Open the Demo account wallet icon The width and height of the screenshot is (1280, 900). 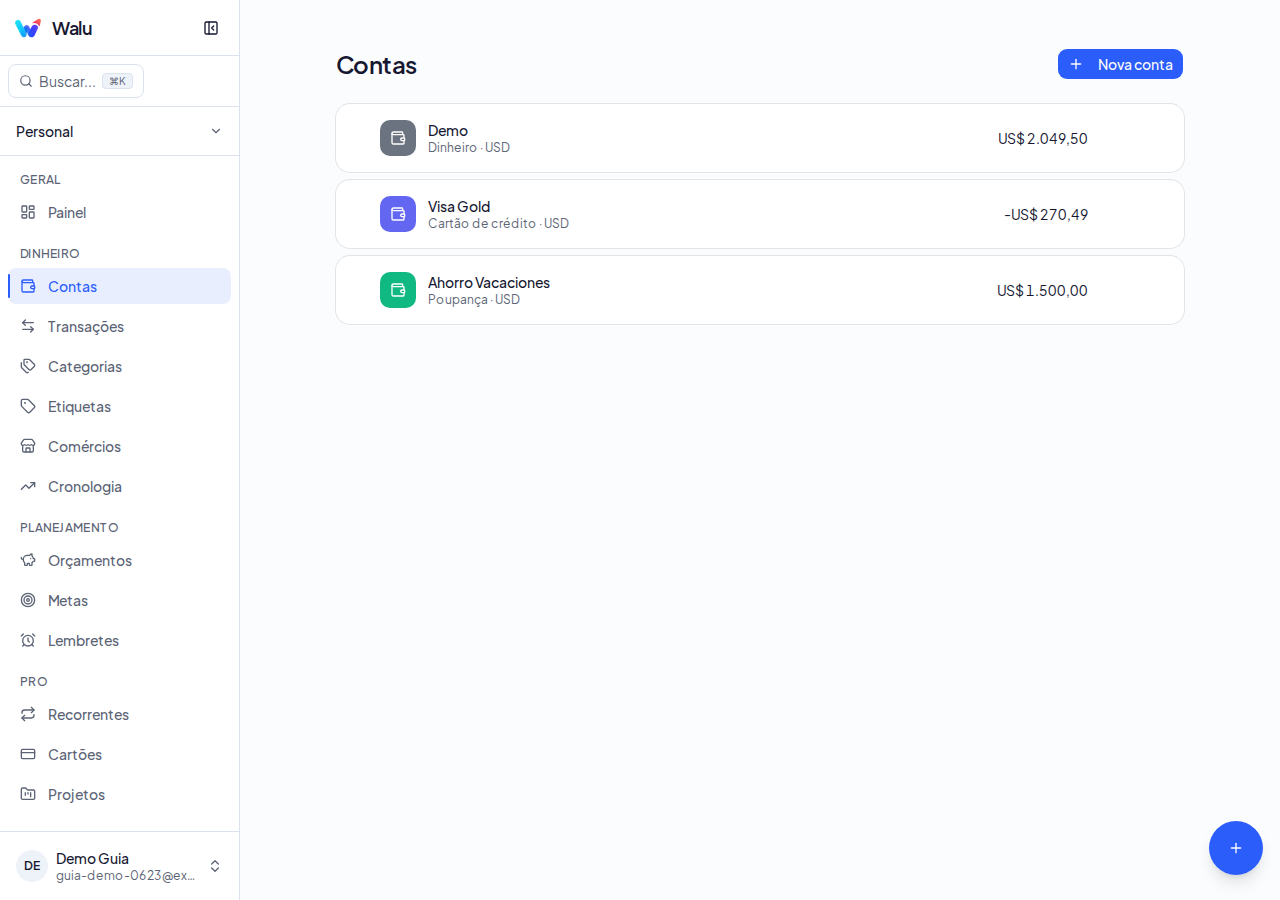pos(398,138)
